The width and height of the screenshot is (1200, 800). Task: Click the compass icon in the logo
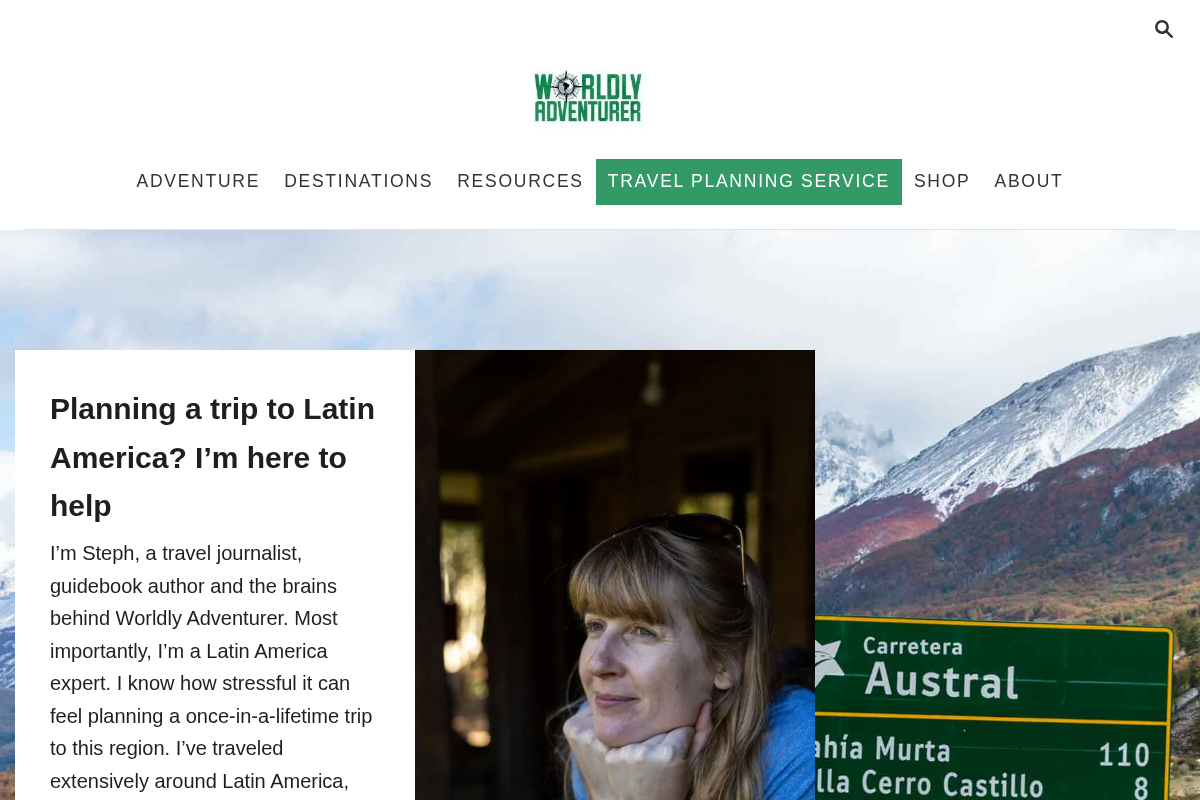click(567, 86)
